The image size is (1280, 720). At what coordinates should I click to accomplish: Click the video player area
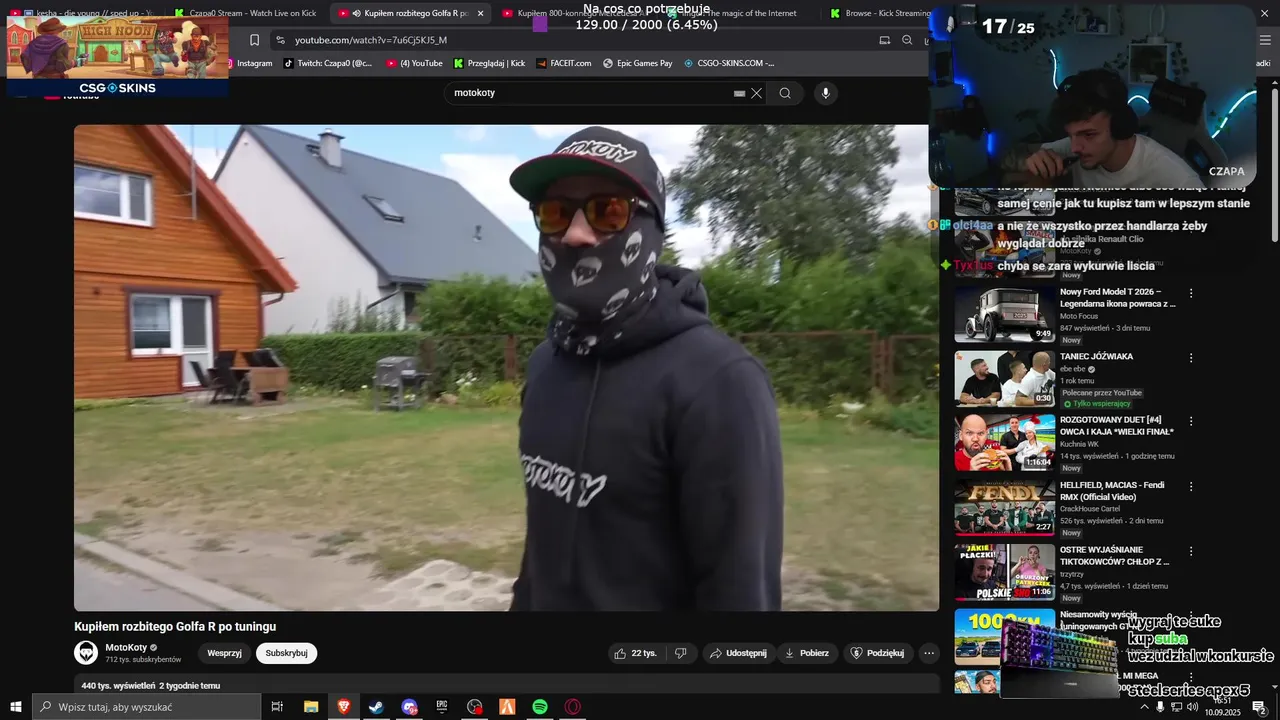[x=506, y=368]
